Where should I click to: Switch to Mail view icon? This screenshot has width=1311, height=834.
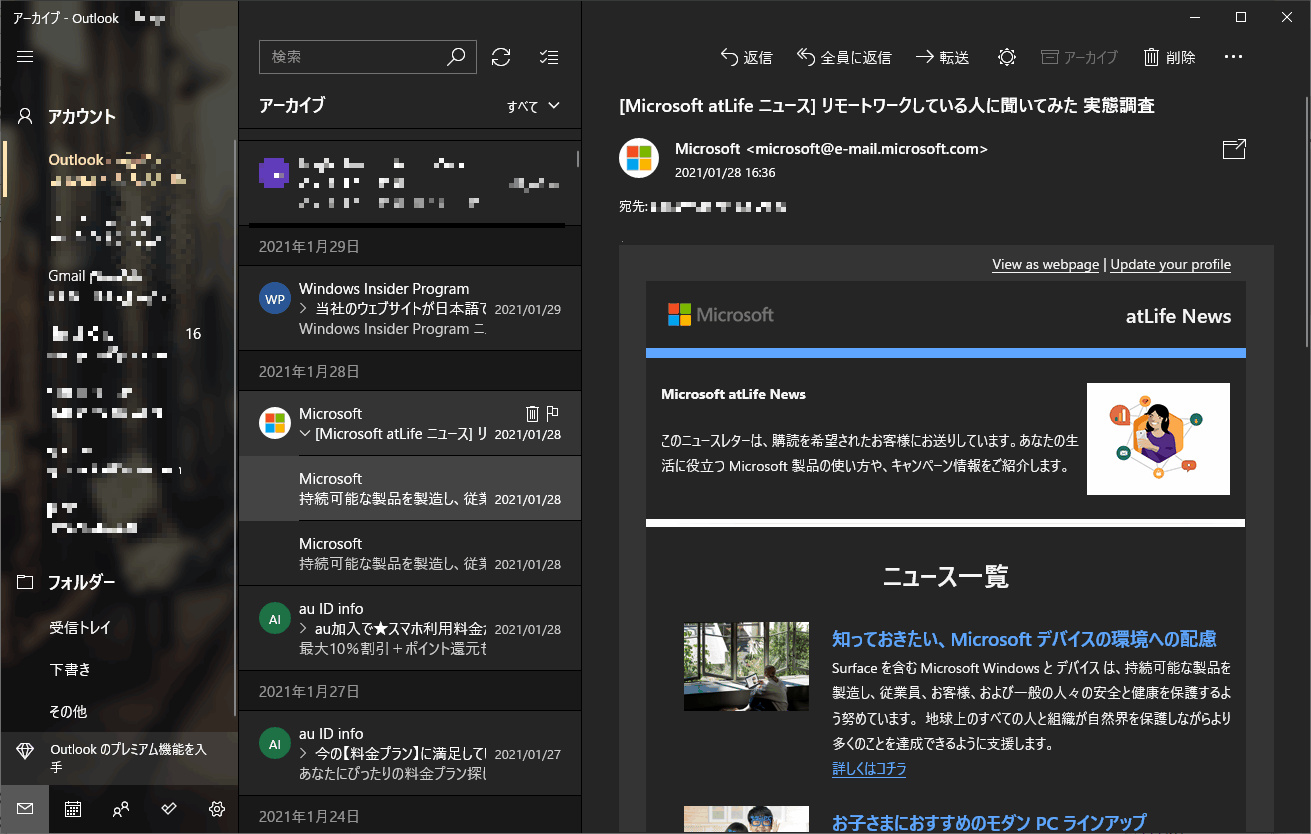point(25,809)
